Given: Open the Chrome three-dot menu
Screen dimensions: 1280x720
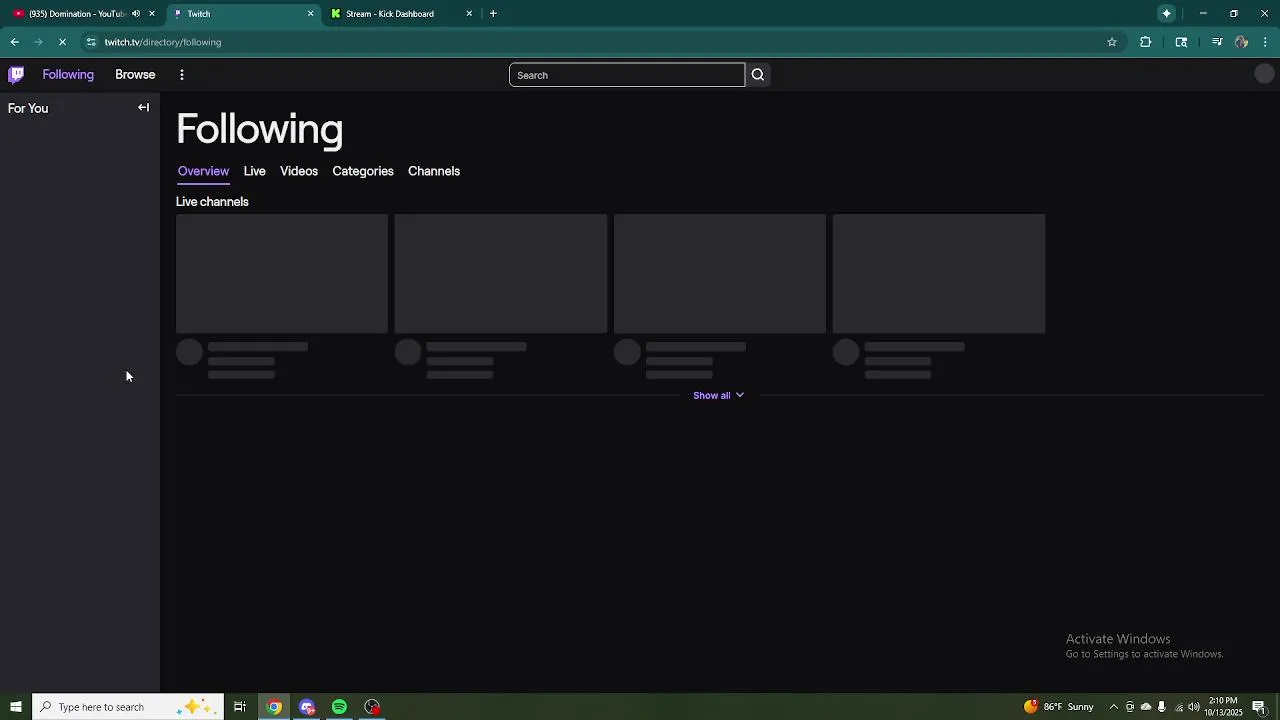Looking at the screenshot, I should point(1266,42).
